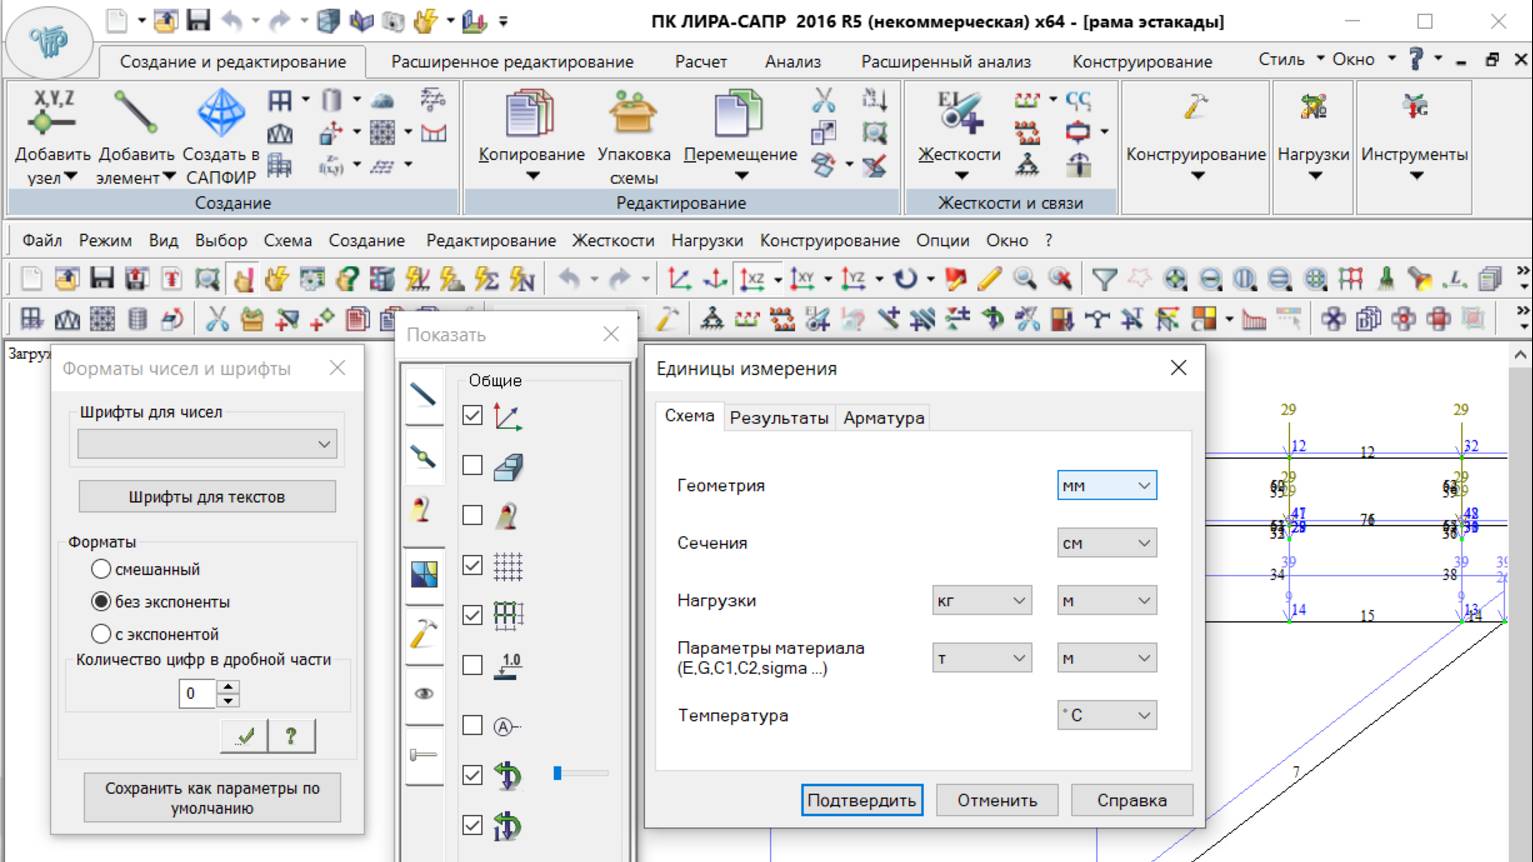Click the Отменить button
This screenshot has width=1533, height=862.
click(997, 800)
